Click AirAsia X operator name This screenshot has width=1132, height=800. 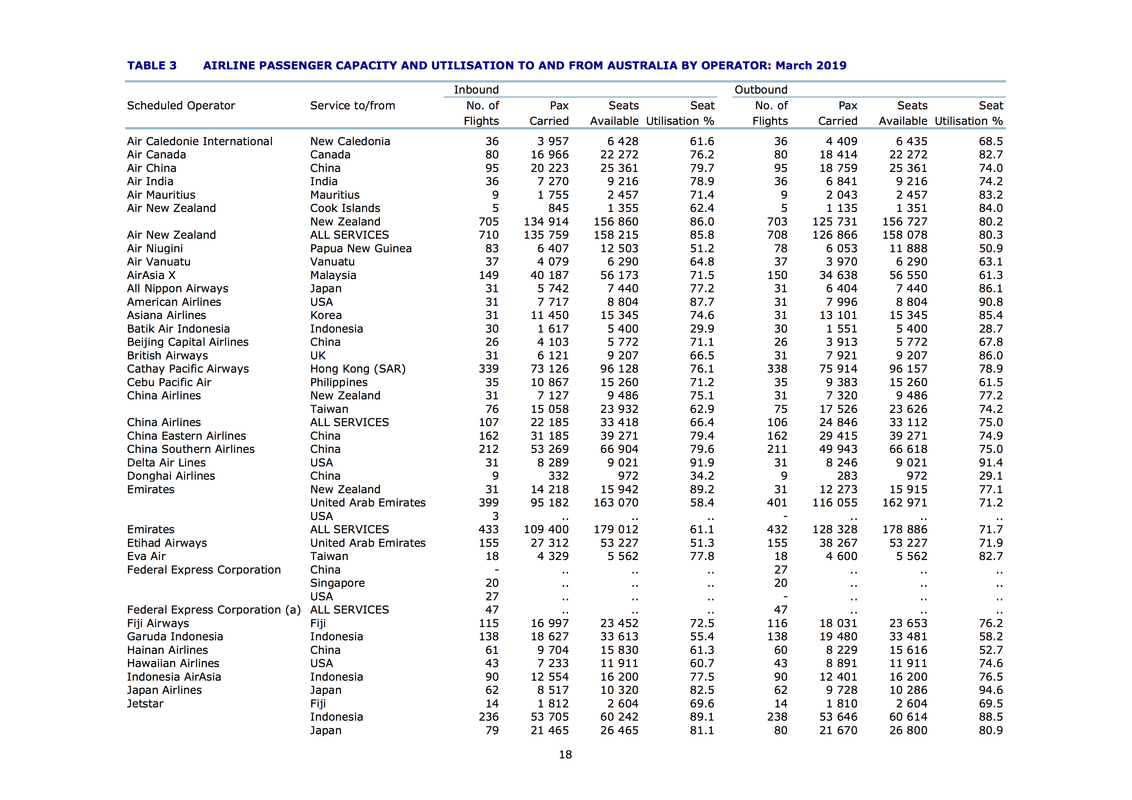tap(151, 275)
